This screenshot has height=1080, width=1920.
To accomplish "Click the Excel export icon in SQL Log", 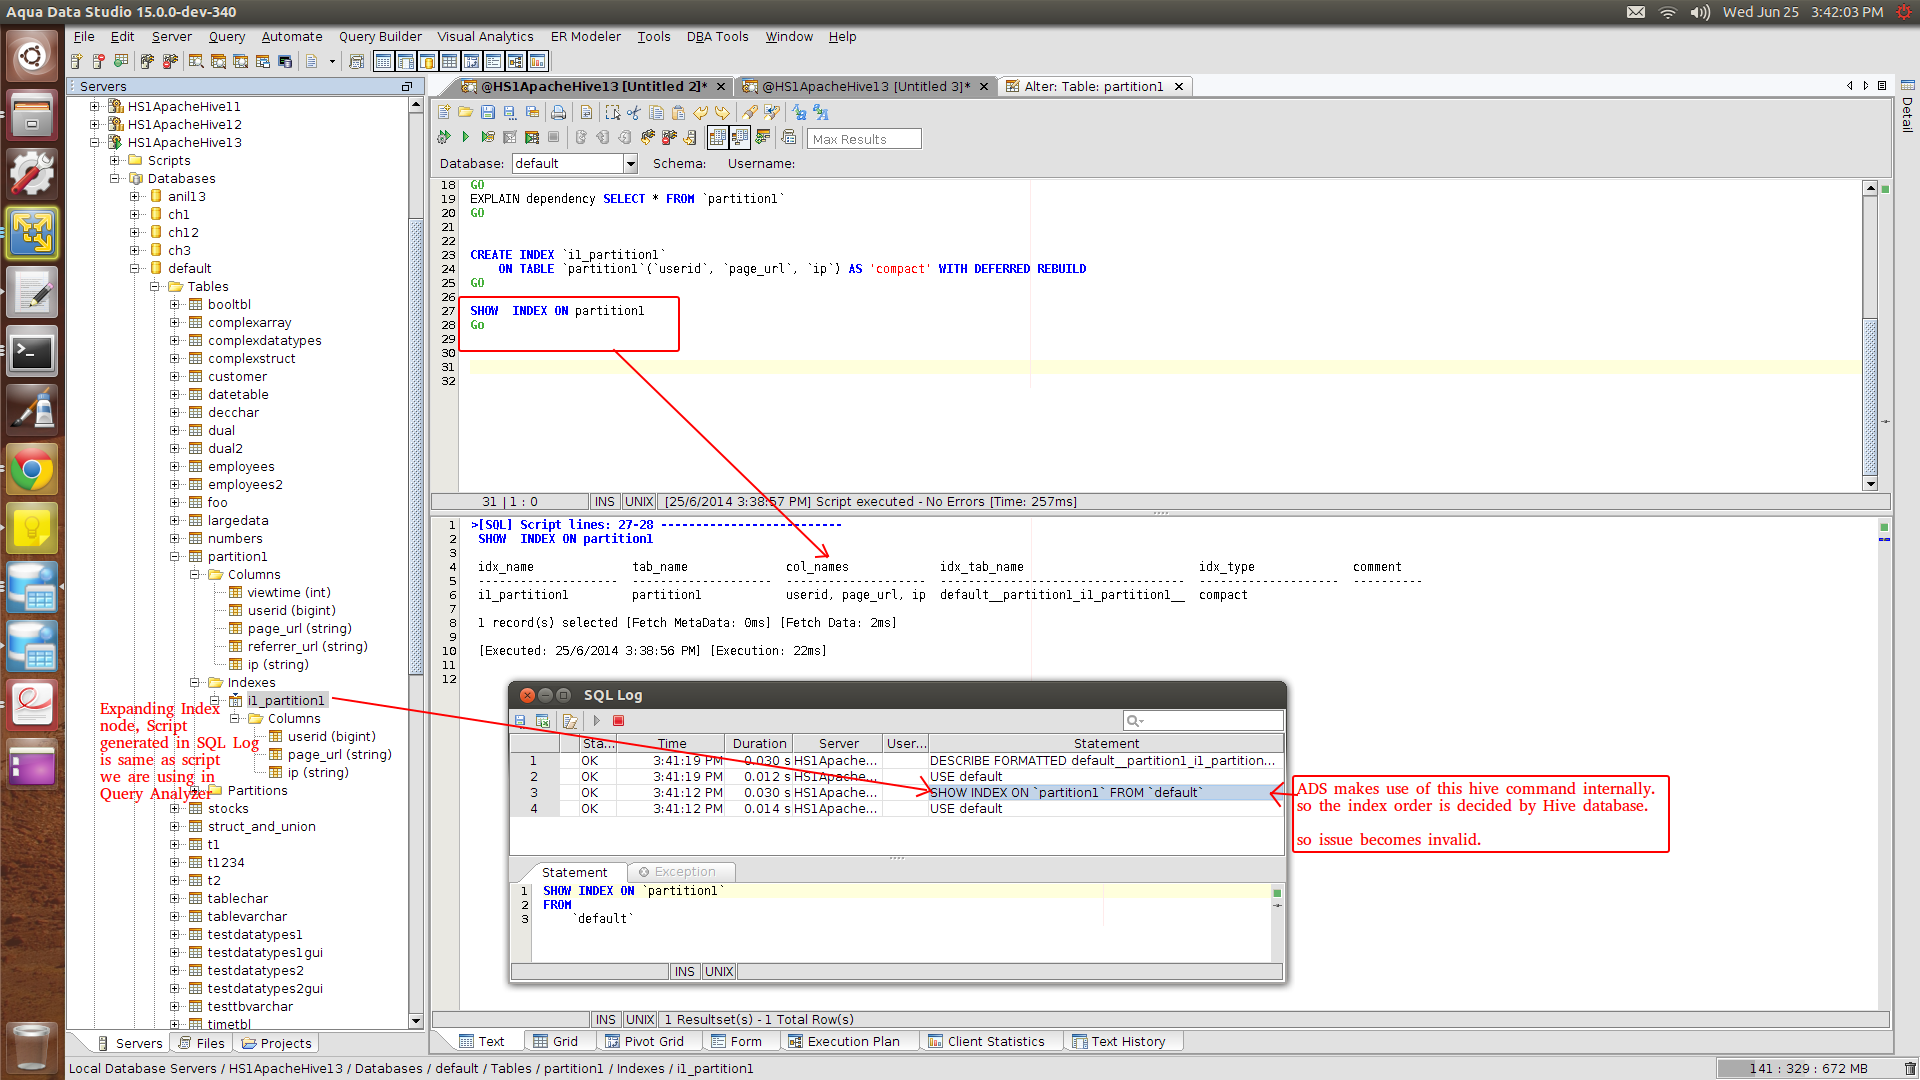I will [542, 721].
